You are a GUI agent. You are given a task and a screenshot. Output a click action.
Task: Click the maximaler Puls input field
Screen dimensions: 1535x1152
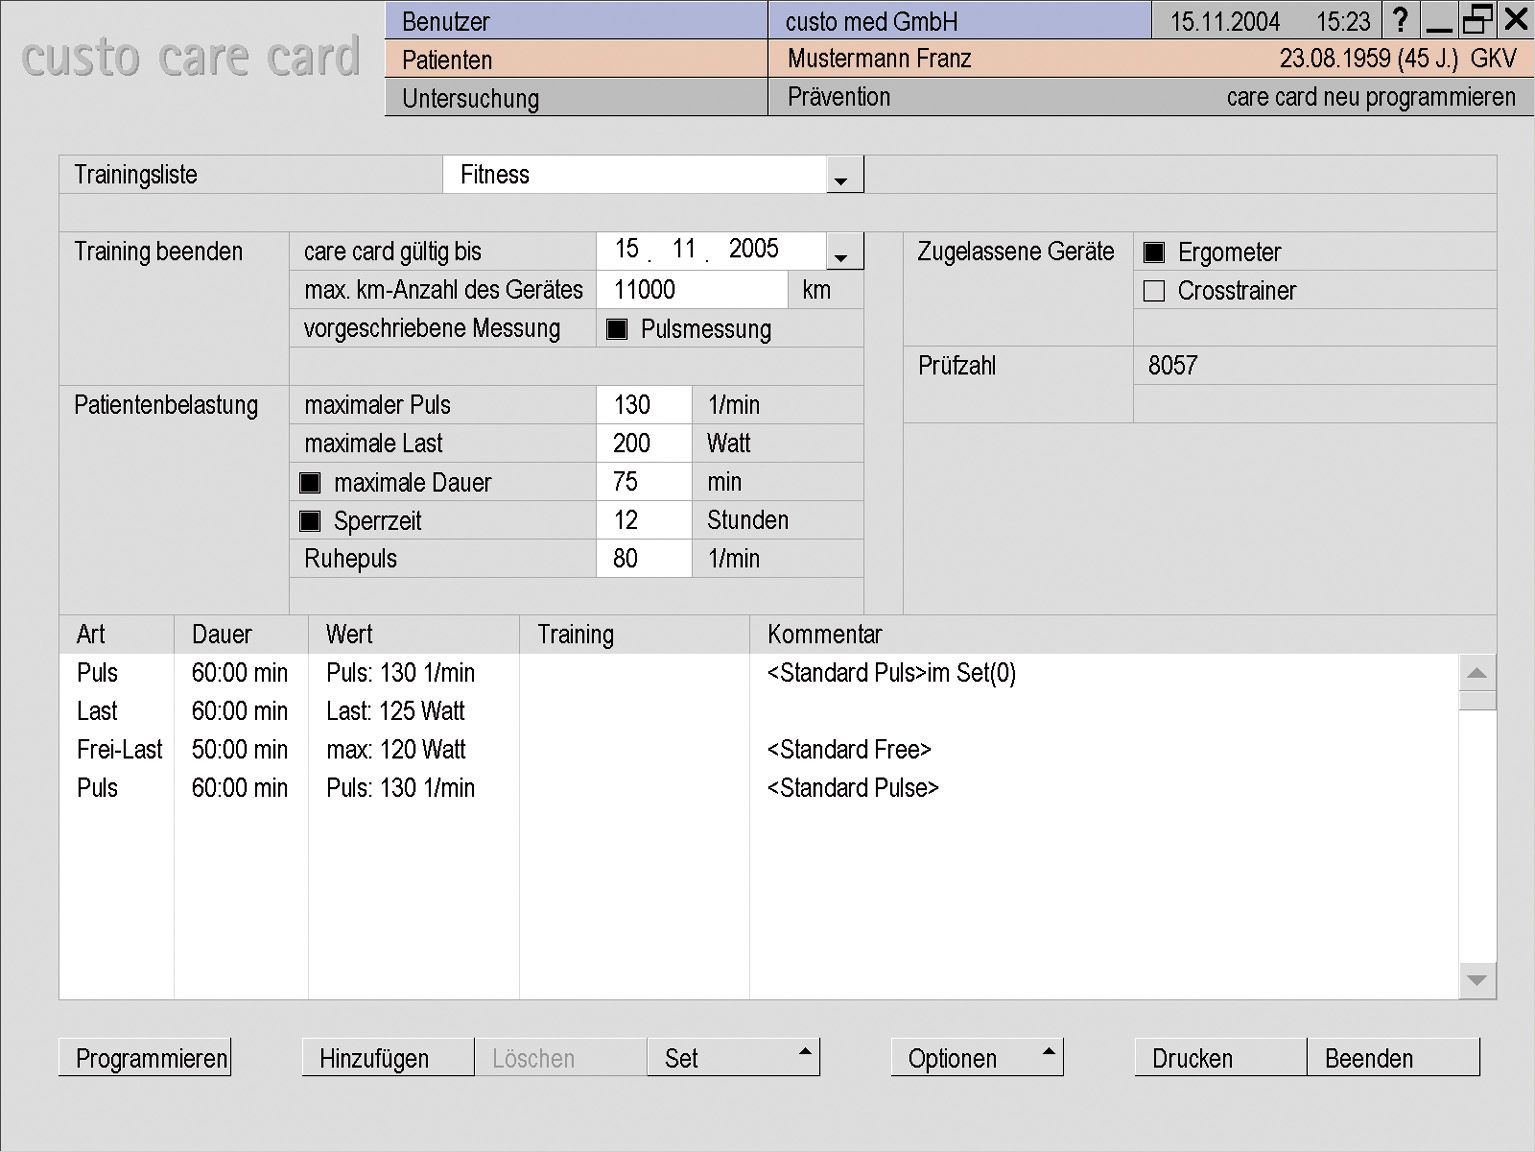pyautogui.click(x=643, y=405)
